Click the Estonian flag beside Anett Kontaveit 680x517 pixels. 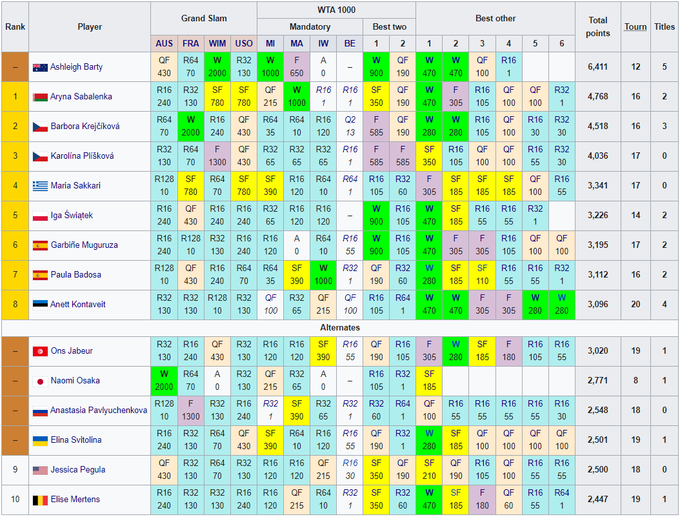pos(40,303)
